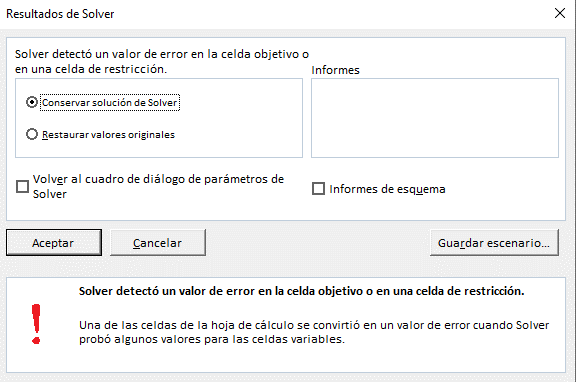Screen dimensions: 576x382
Task: Click the Cancelar button
Action: click(158, 242)
